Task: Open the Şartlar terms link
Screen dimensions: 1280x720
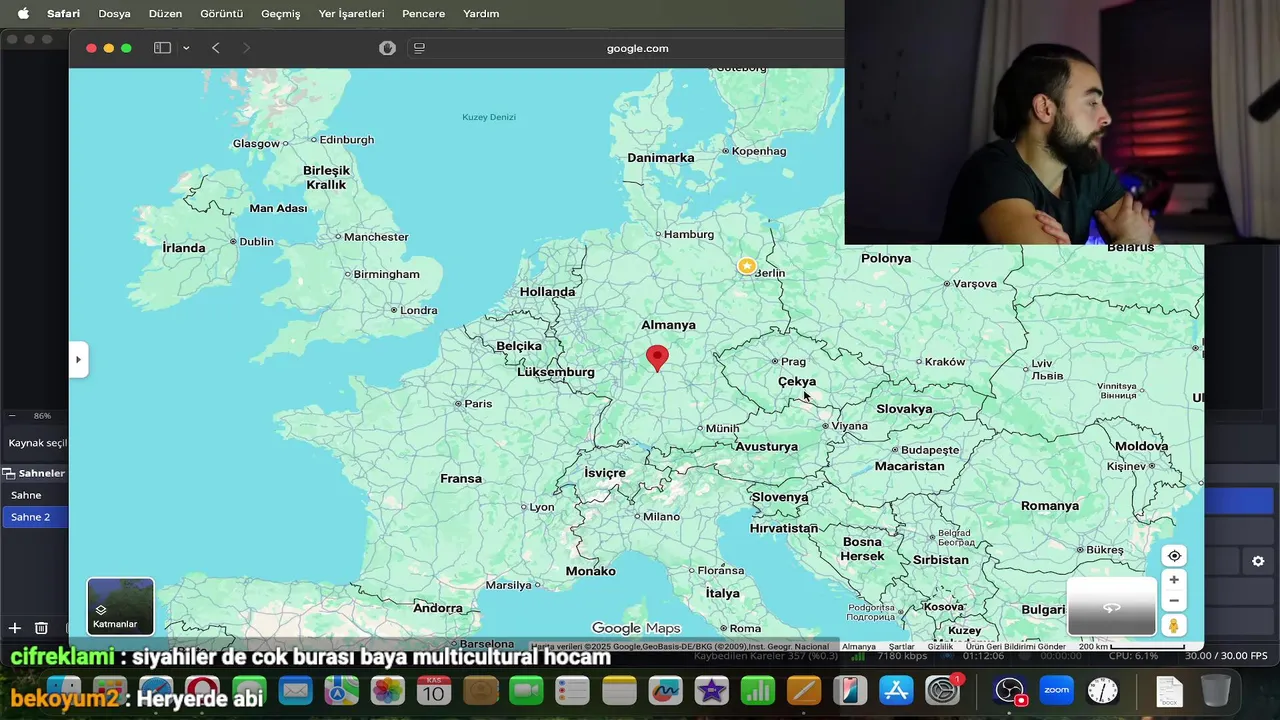Action: coord(902,647)
